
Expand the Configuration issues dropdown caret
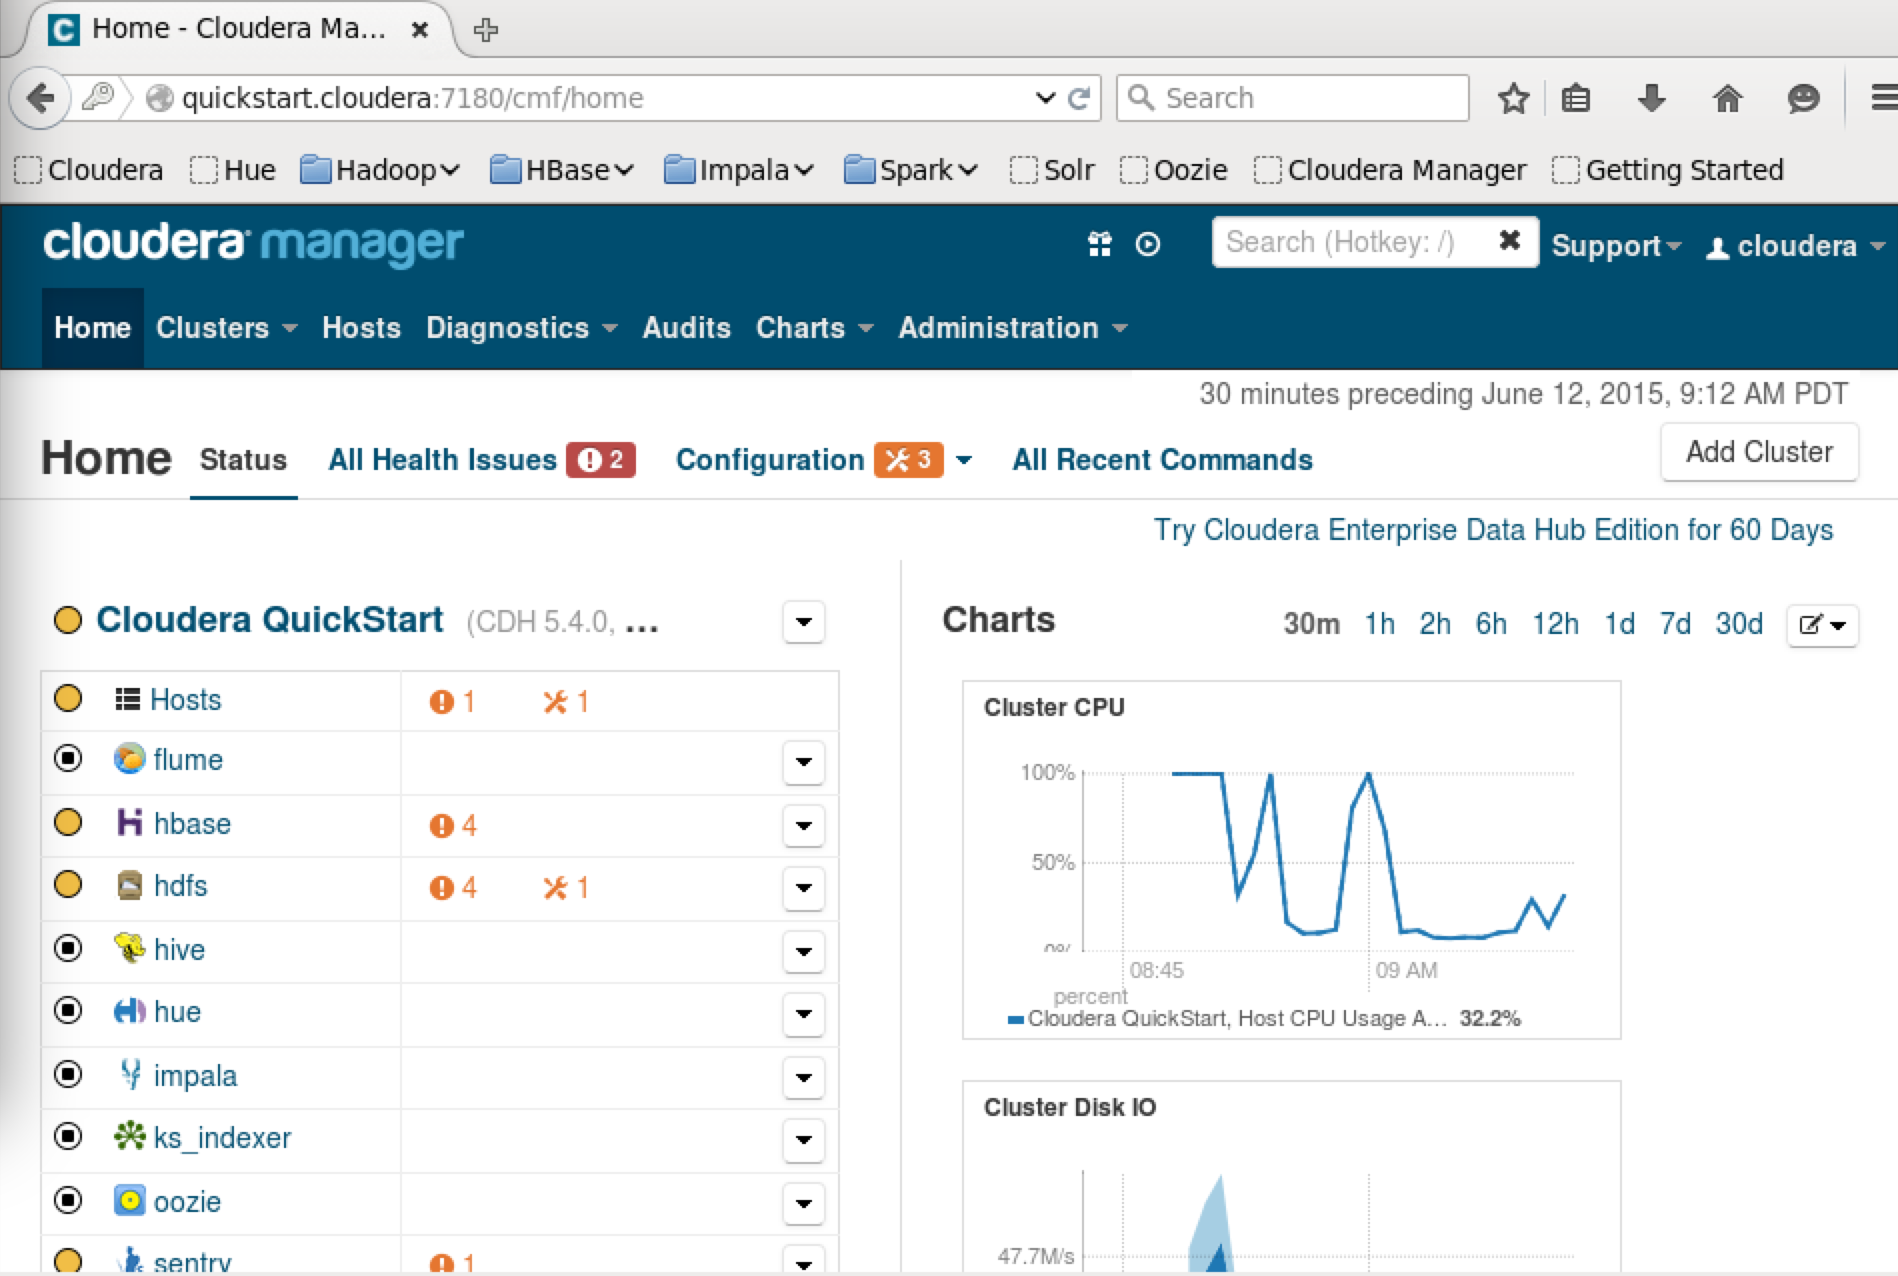pyautogui.click(x=964, y=460)
